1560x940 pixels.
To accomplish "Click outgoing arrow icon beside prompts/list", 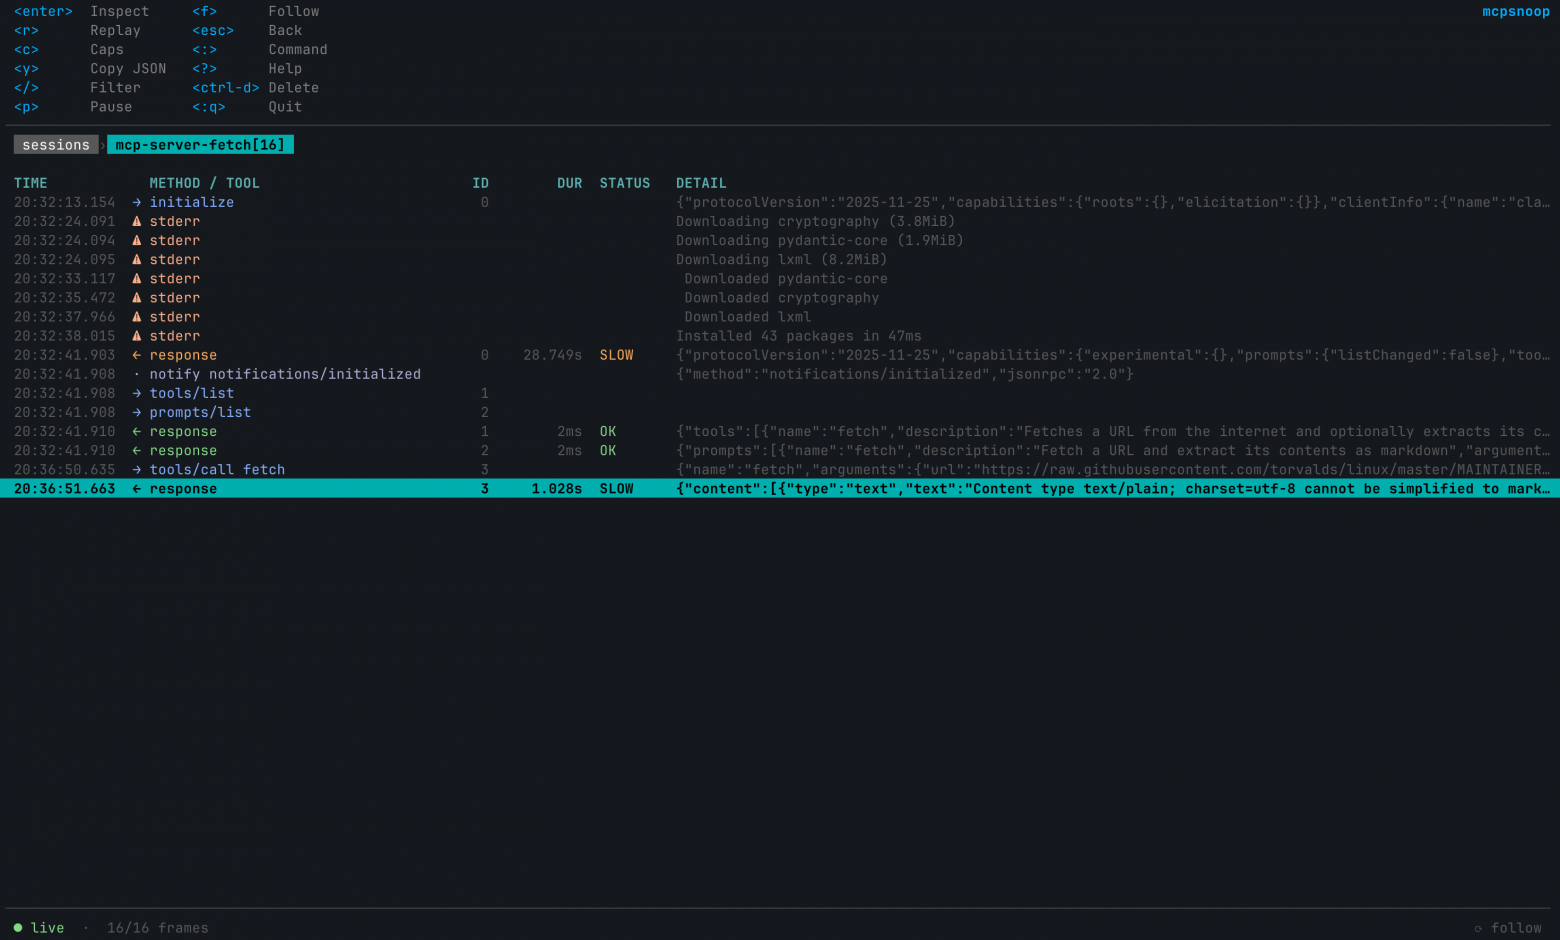I will click(x=137, y=412).
